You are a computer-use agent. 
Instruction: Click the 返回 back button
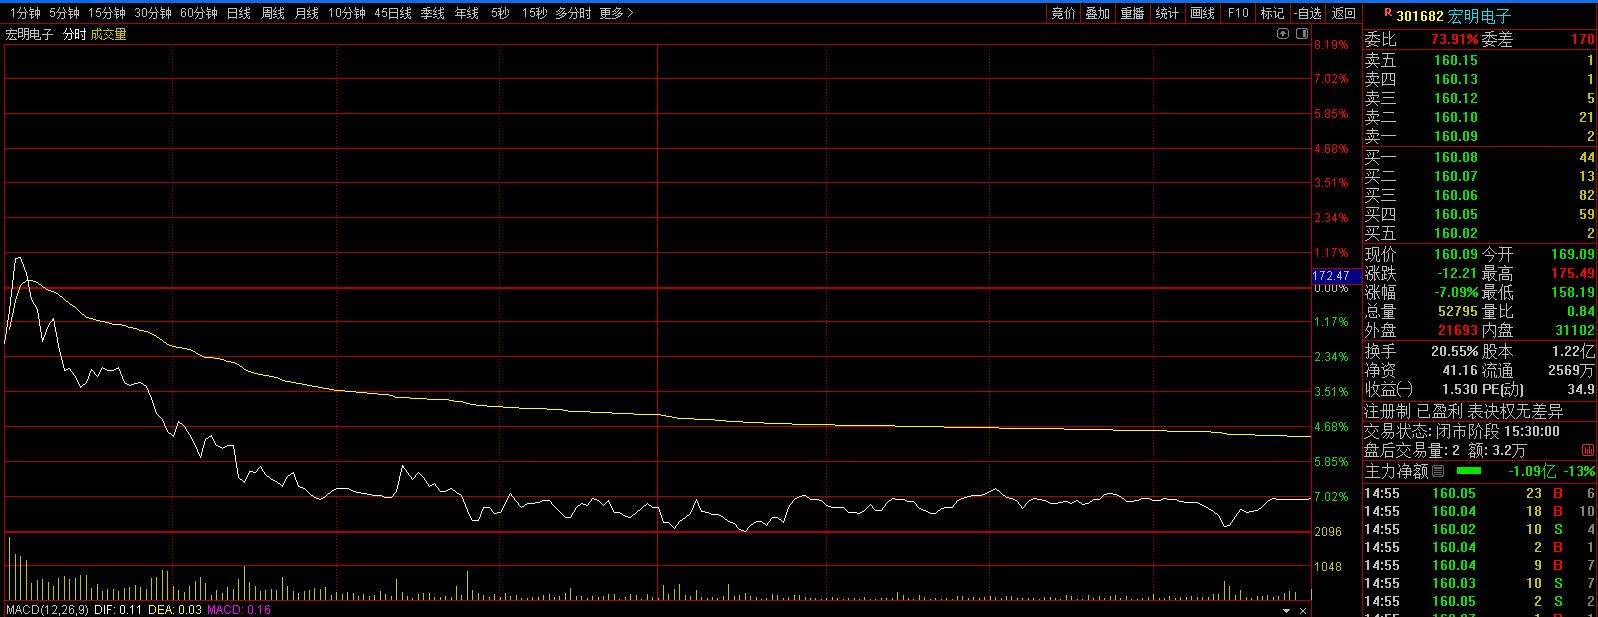pos(1343,13)
